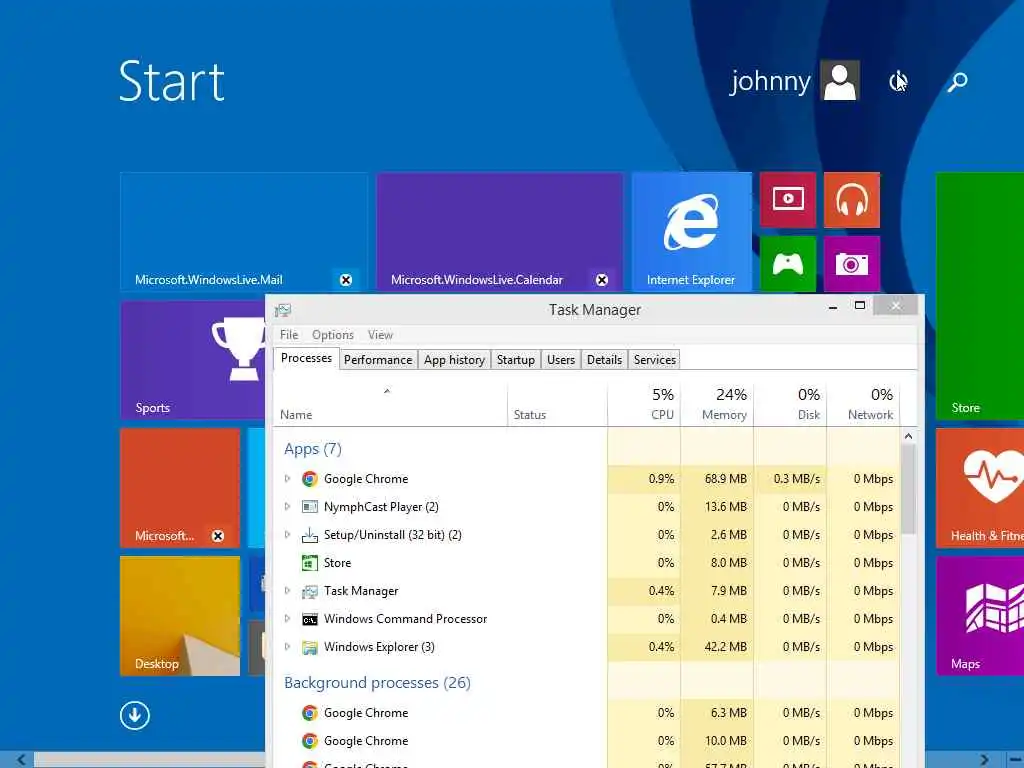Image resolution: width=1024 pixels, height=768 pixels.
Task: Select the Apps (7) group heading
Action: (x=313, y=449)
